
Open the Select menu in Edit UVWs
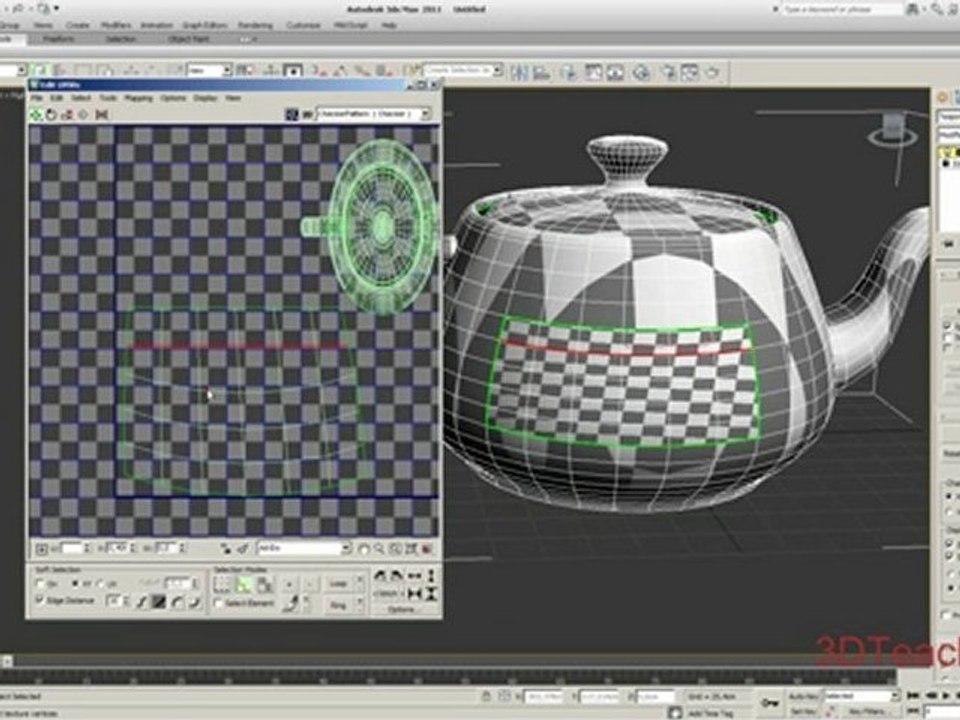point(81,98)
